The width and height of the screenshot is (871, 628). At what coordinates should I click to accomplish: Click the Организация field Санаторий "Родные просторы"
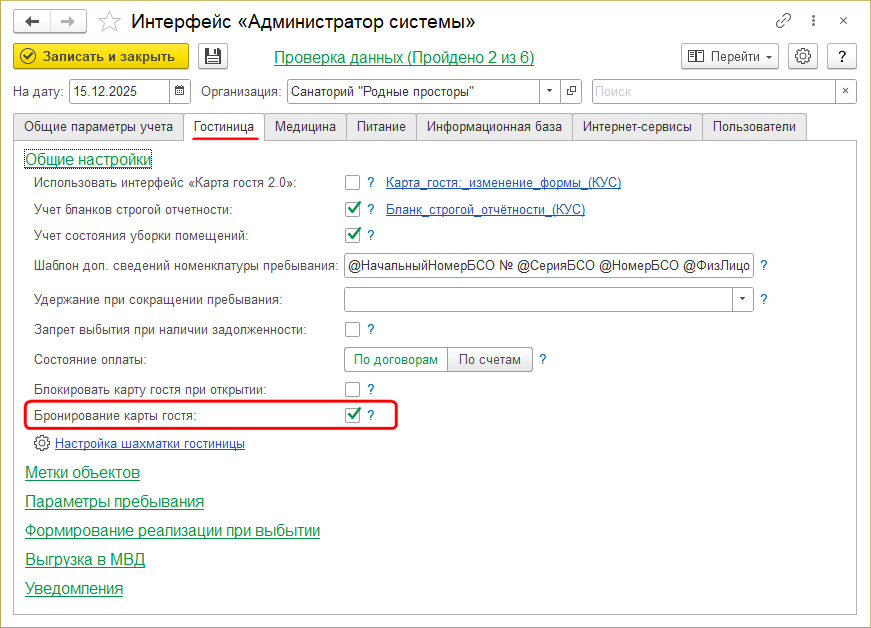tap(414, 92)
